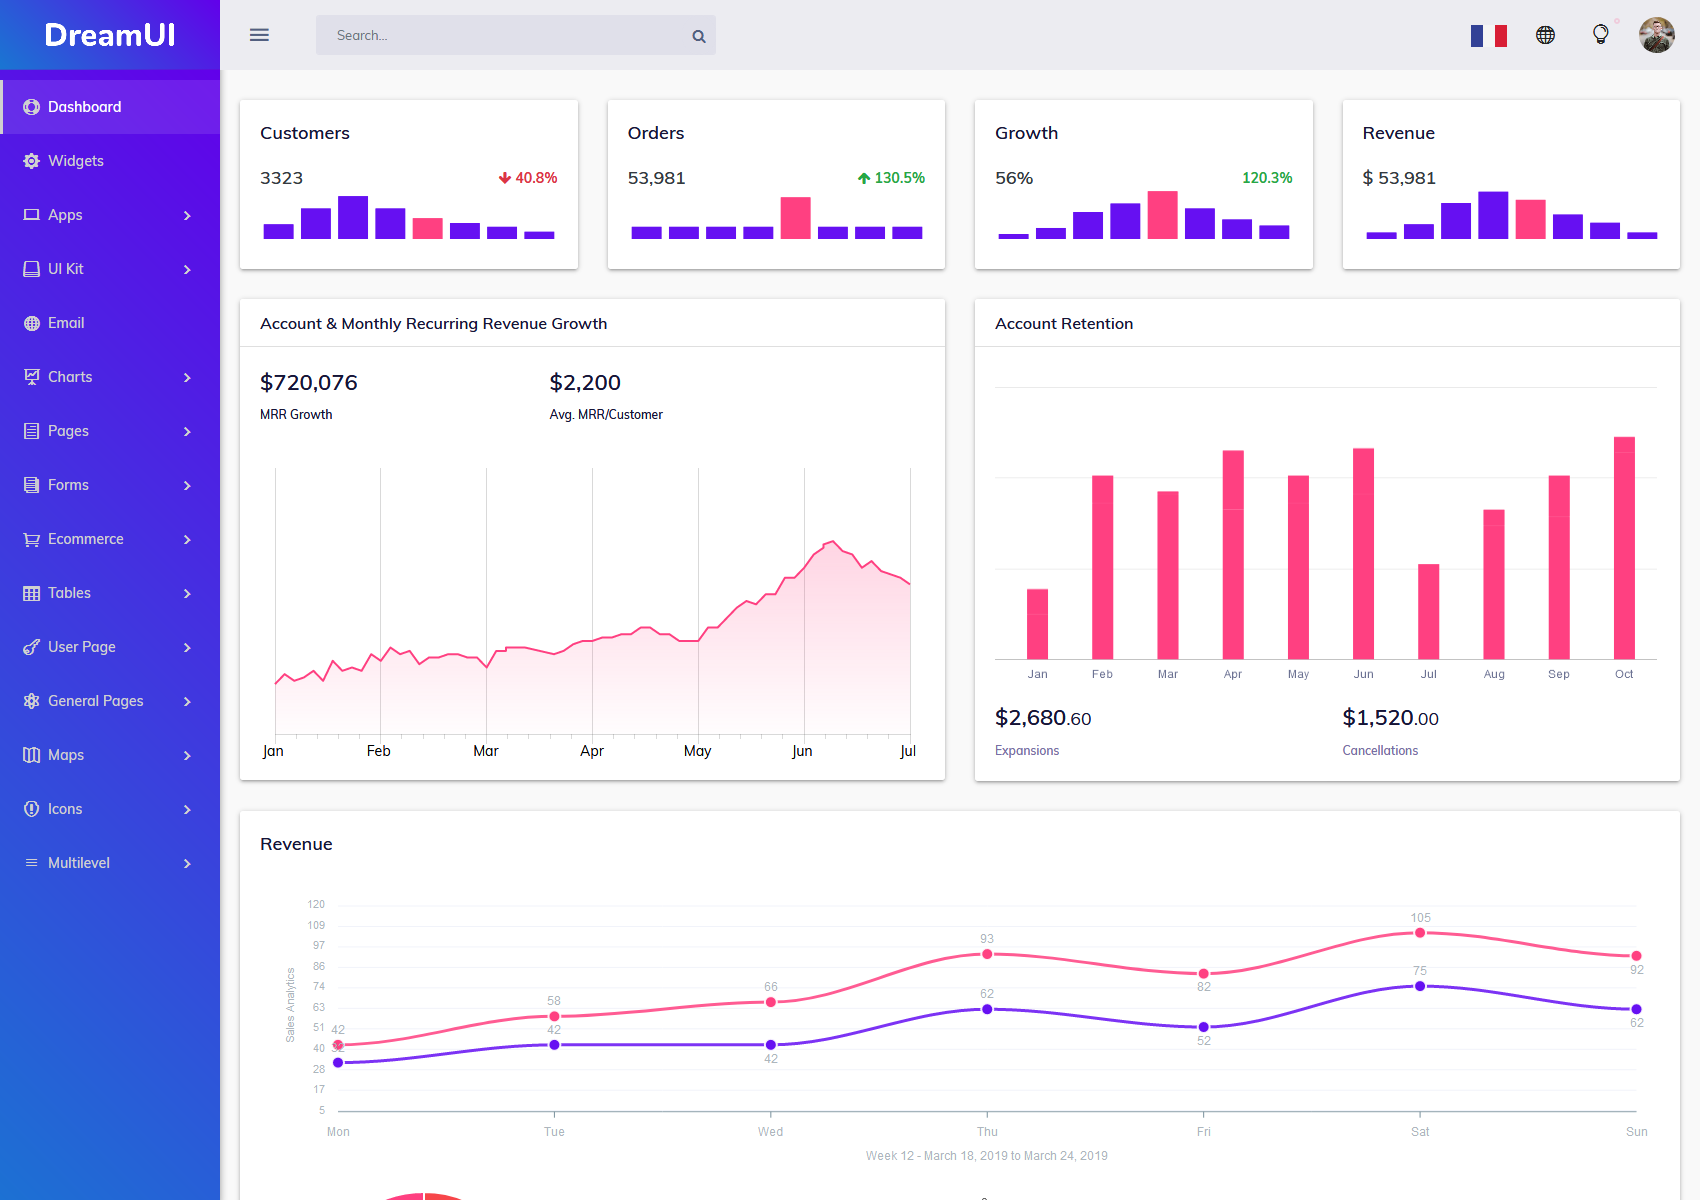Screen dimensions: 1700x1200
Task: Click the Maps icon in sidebar
Action: coord(32,755)
